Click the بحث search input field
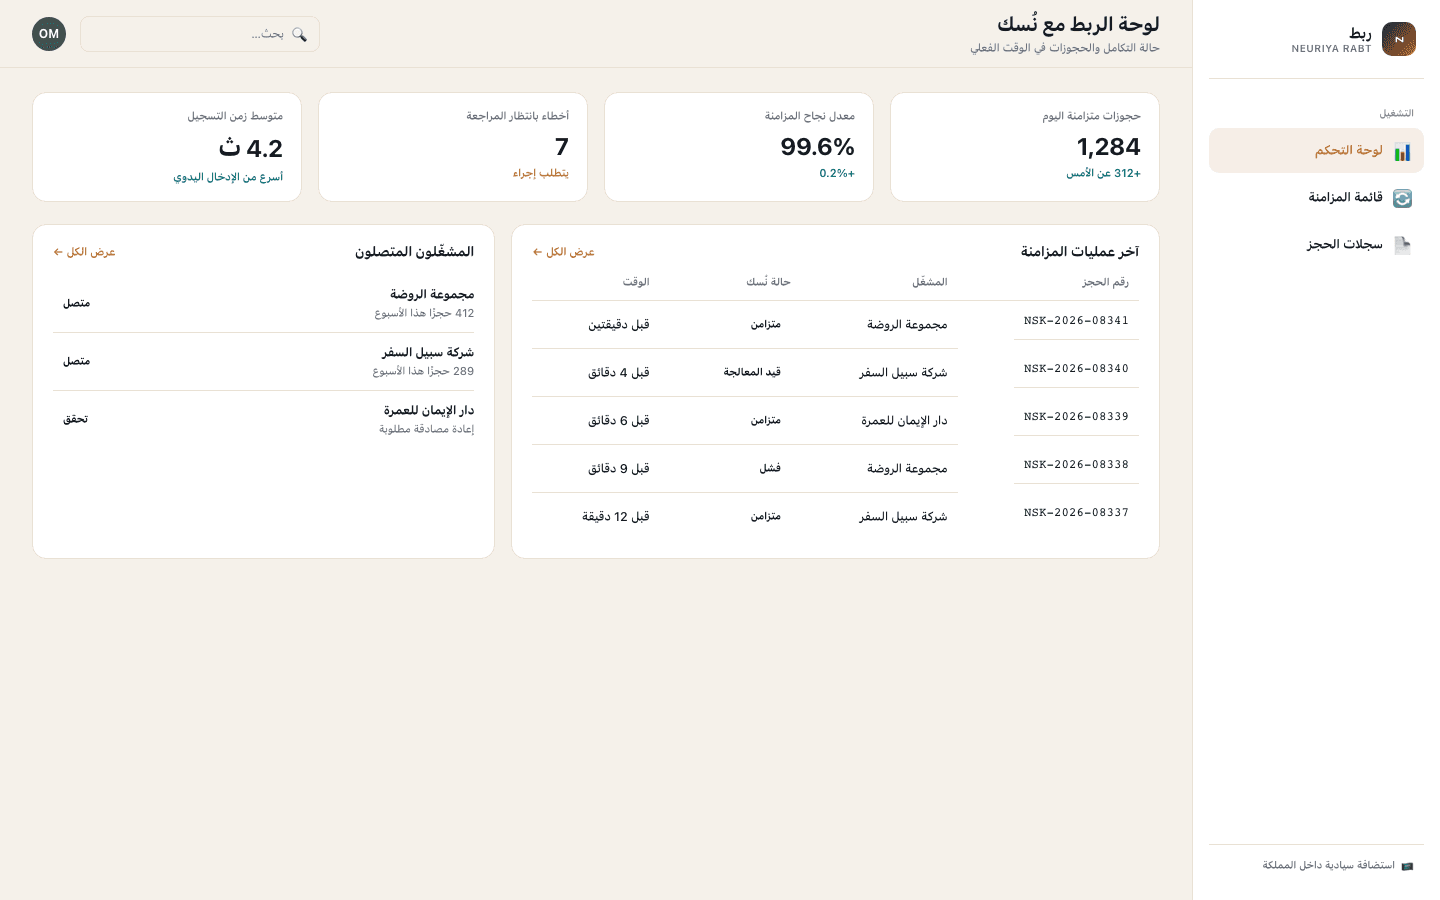Screen dimensions: 1440x900 pos(200,34)
